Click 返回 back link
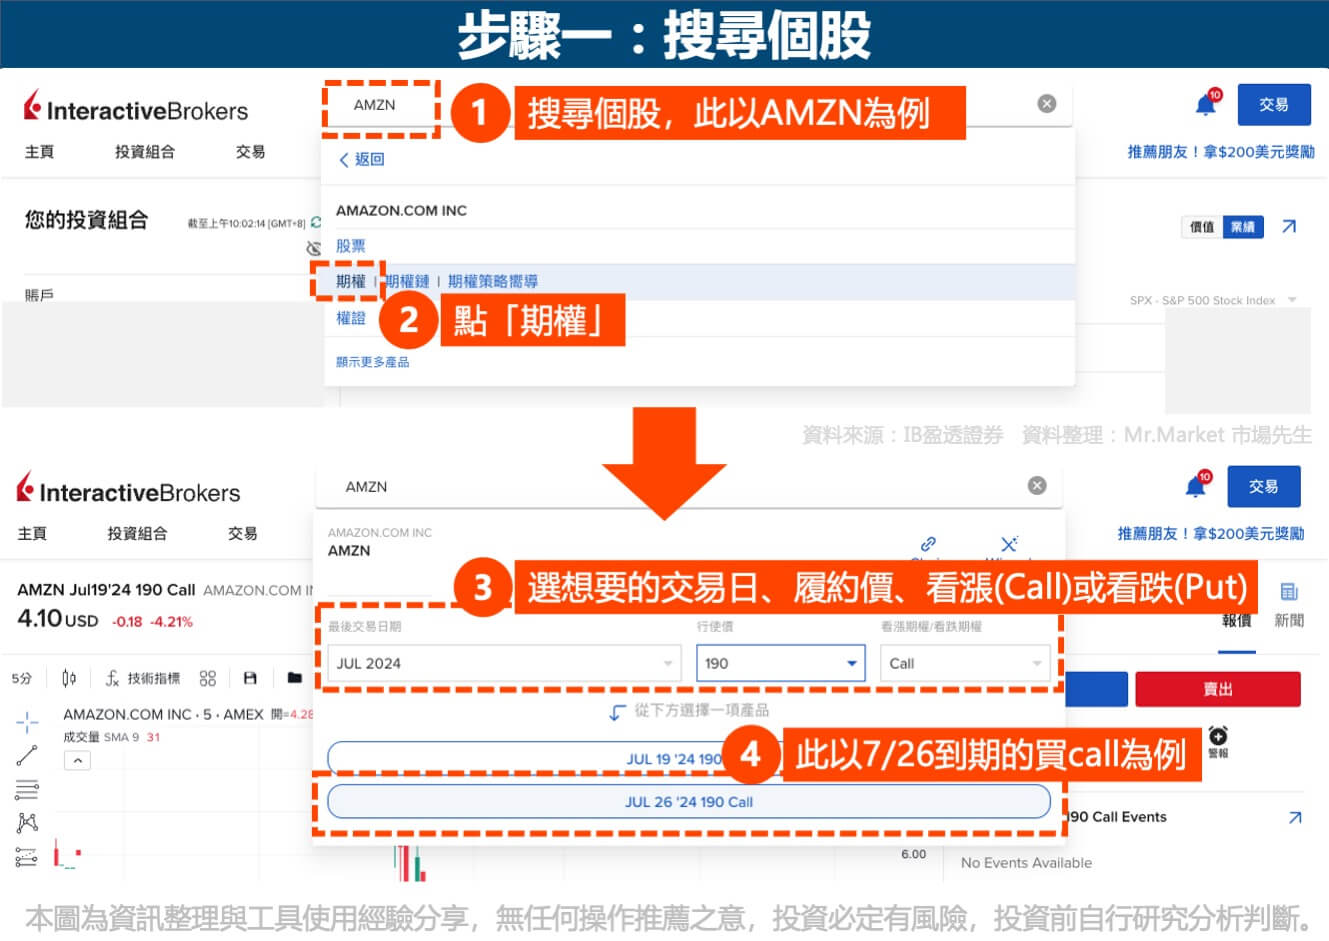Screen dimensions: 1329x941 361,159
